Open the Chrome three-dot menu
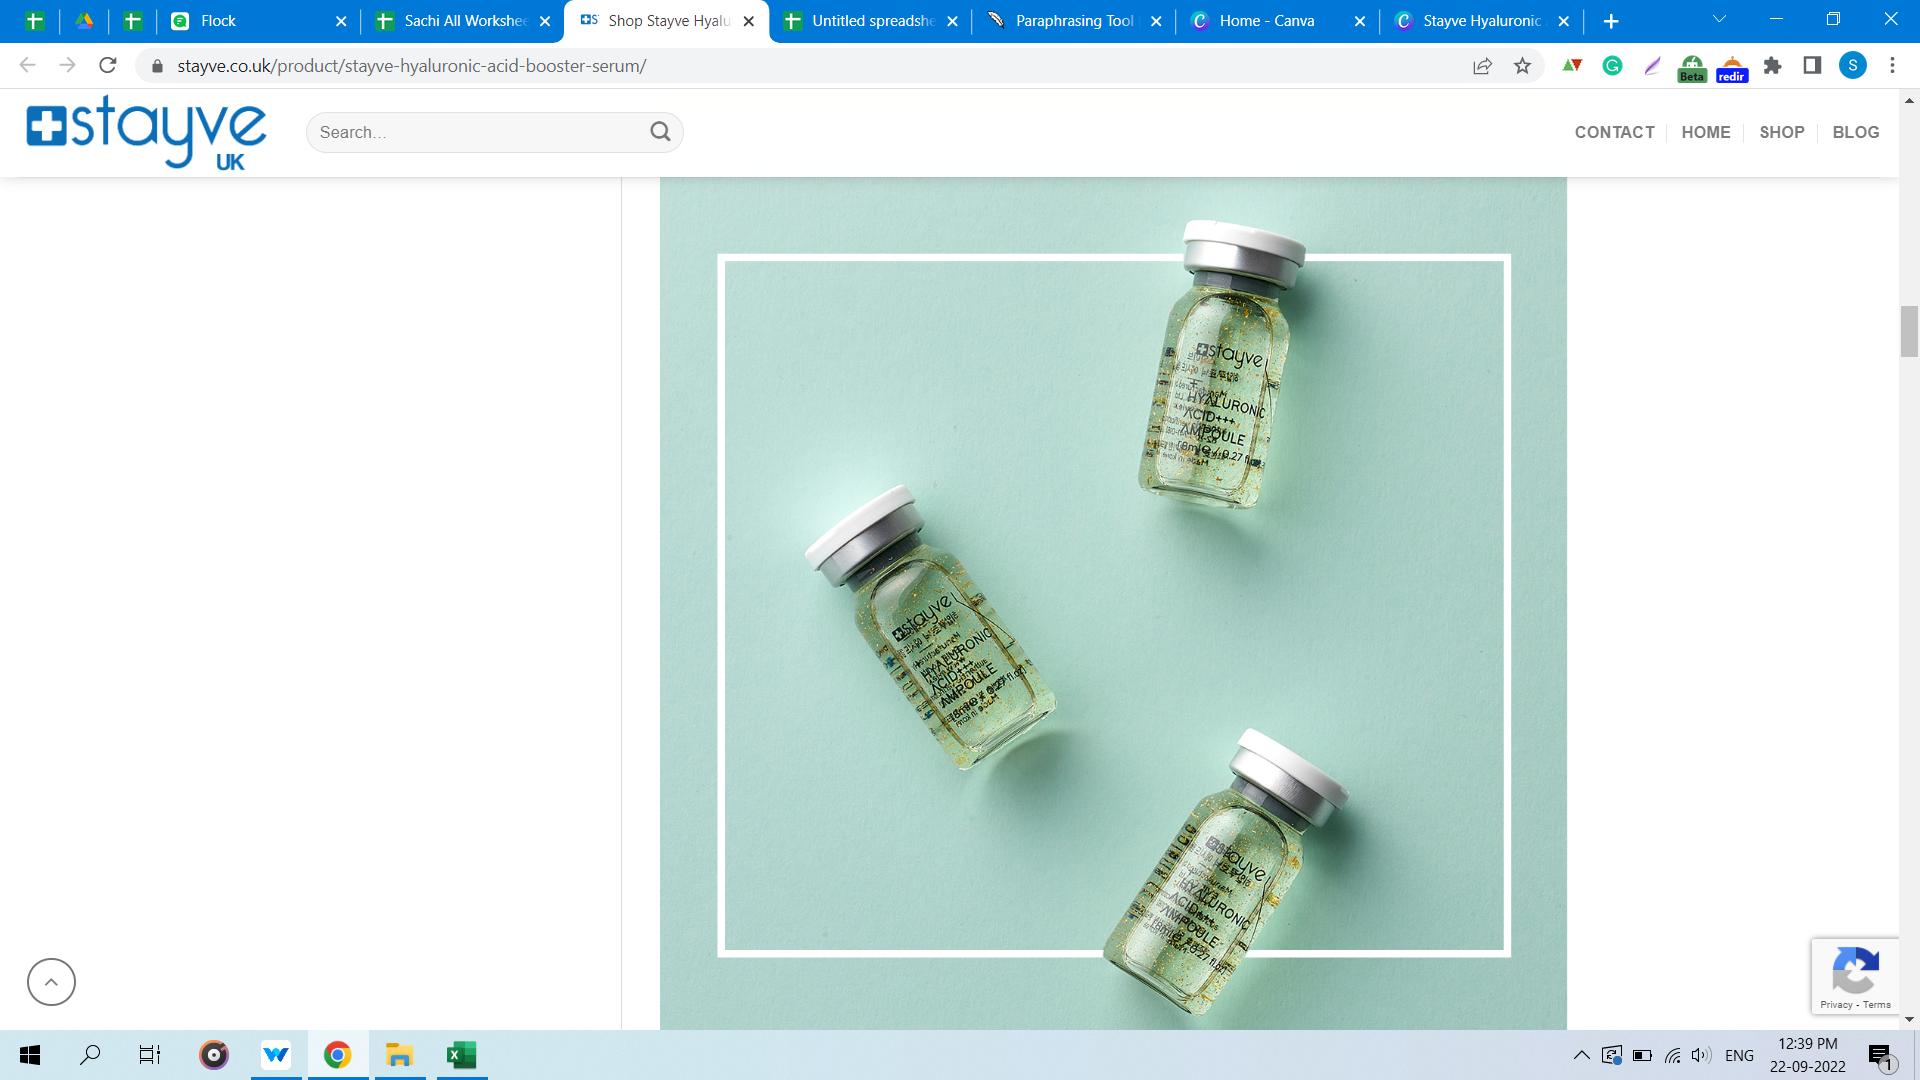The width and height of the screenshot is (1920, 1080). click(x=1892, y=66)
